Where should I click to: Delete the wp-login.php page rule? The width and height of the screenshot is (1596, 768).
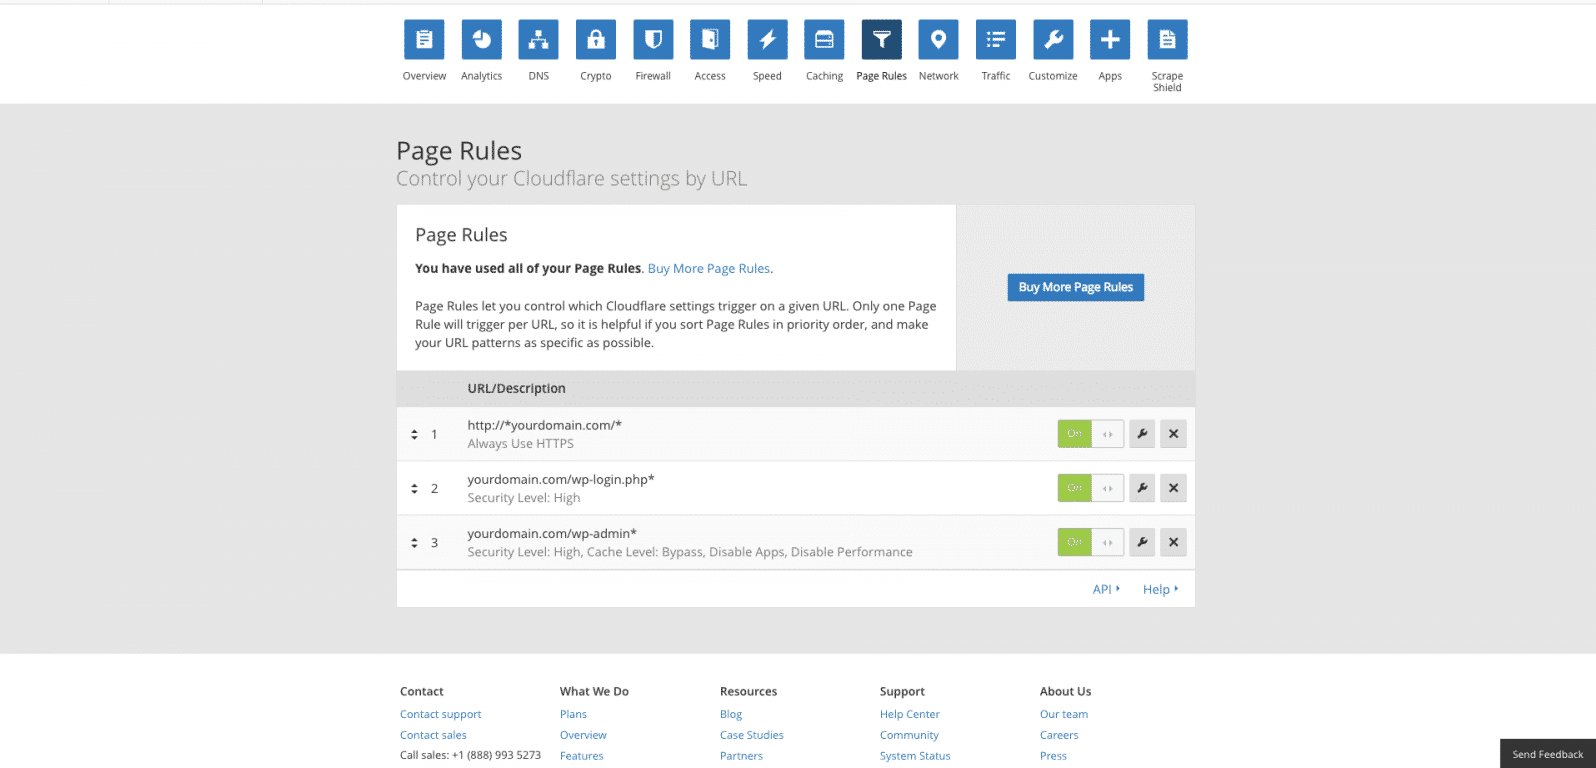[1174, 488]
